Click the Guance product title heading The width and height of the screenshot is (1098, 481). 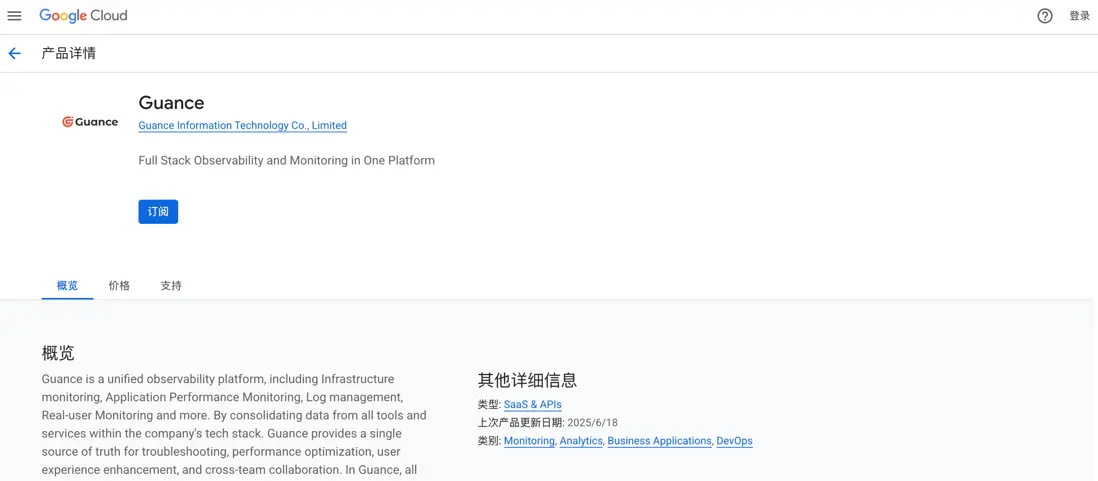171,103
